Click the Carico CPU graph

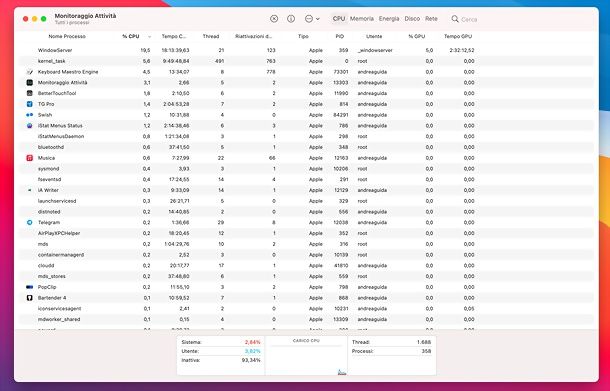[x=306, y=356]
